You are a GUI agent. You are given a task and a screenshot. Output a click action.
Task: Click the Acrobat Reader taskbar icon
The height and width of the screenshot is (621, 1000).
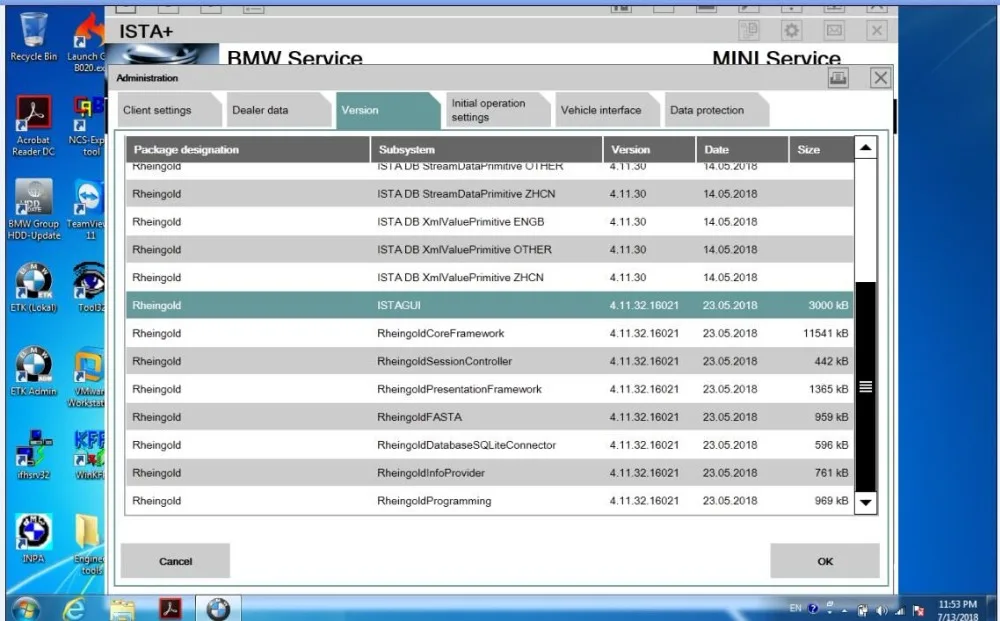coord(170,609)
